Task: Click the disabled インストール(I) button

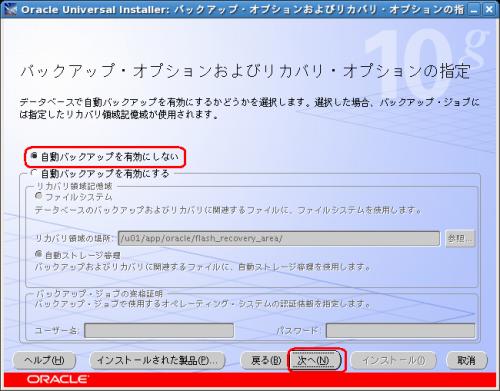Action: [393, 360]
